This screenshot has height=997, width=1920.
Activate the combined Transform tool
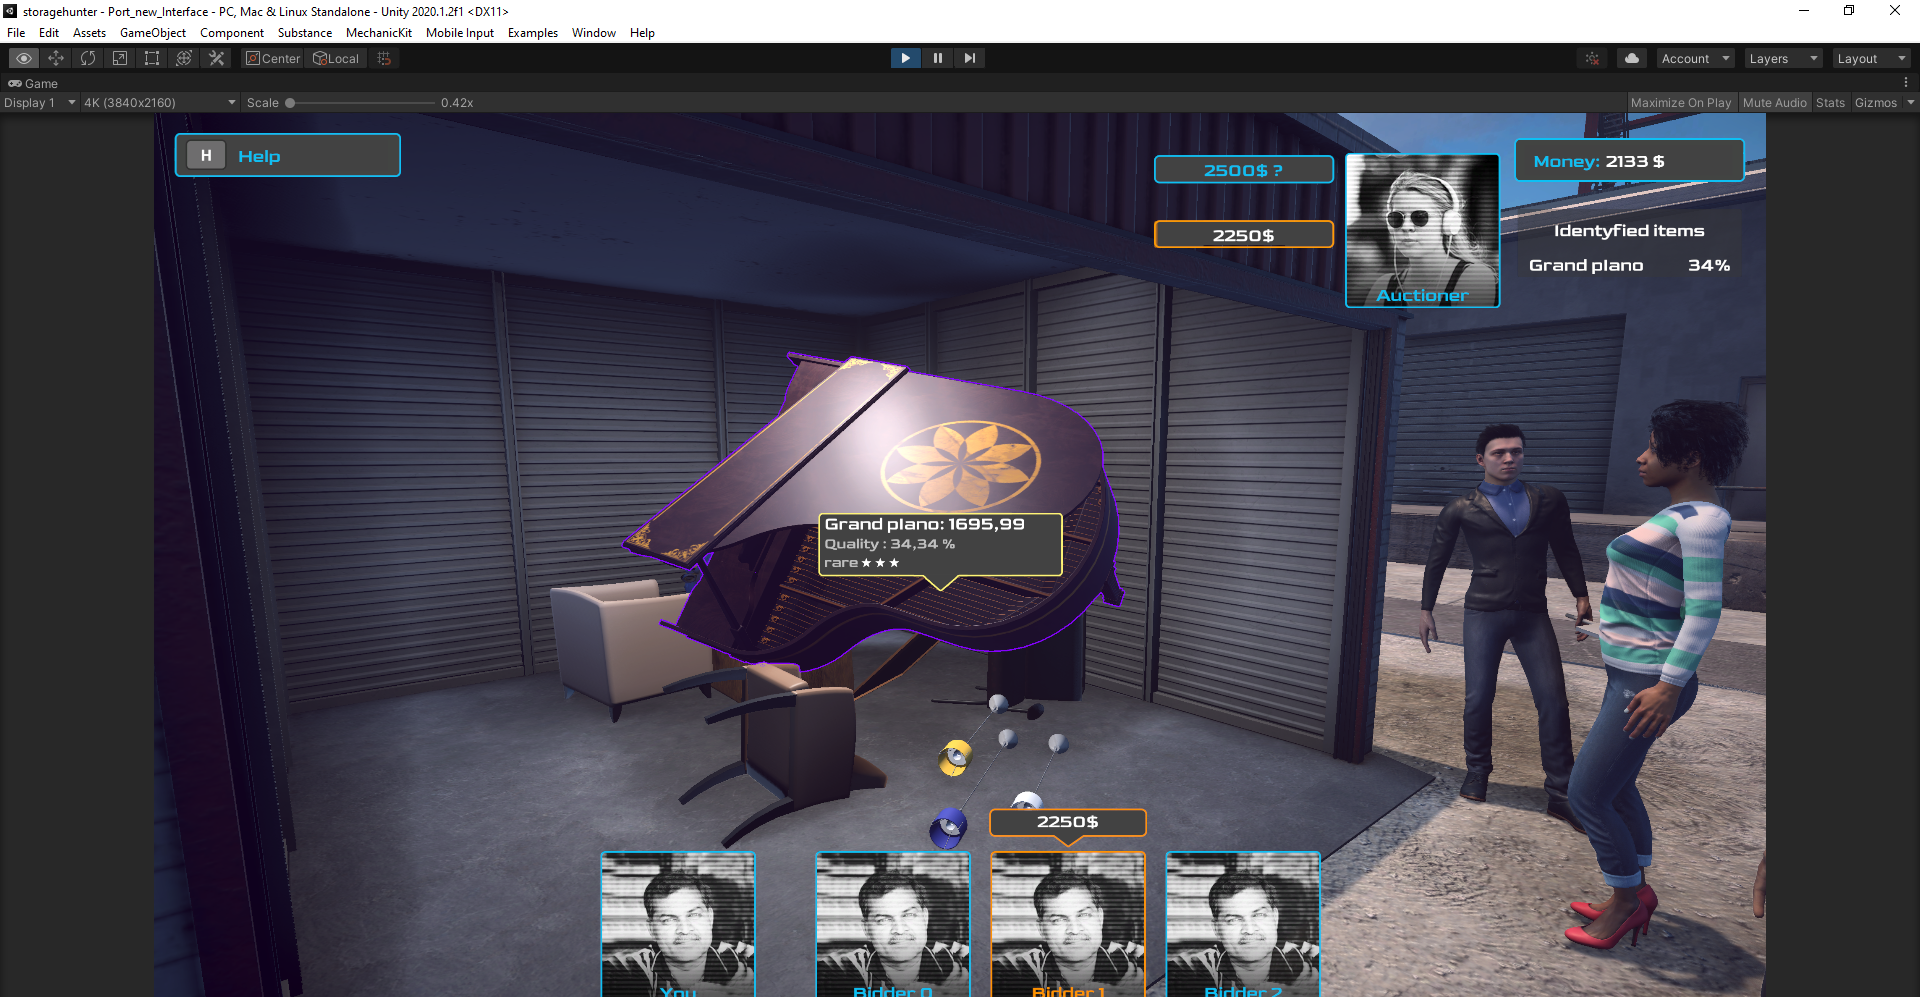(184, 58)
